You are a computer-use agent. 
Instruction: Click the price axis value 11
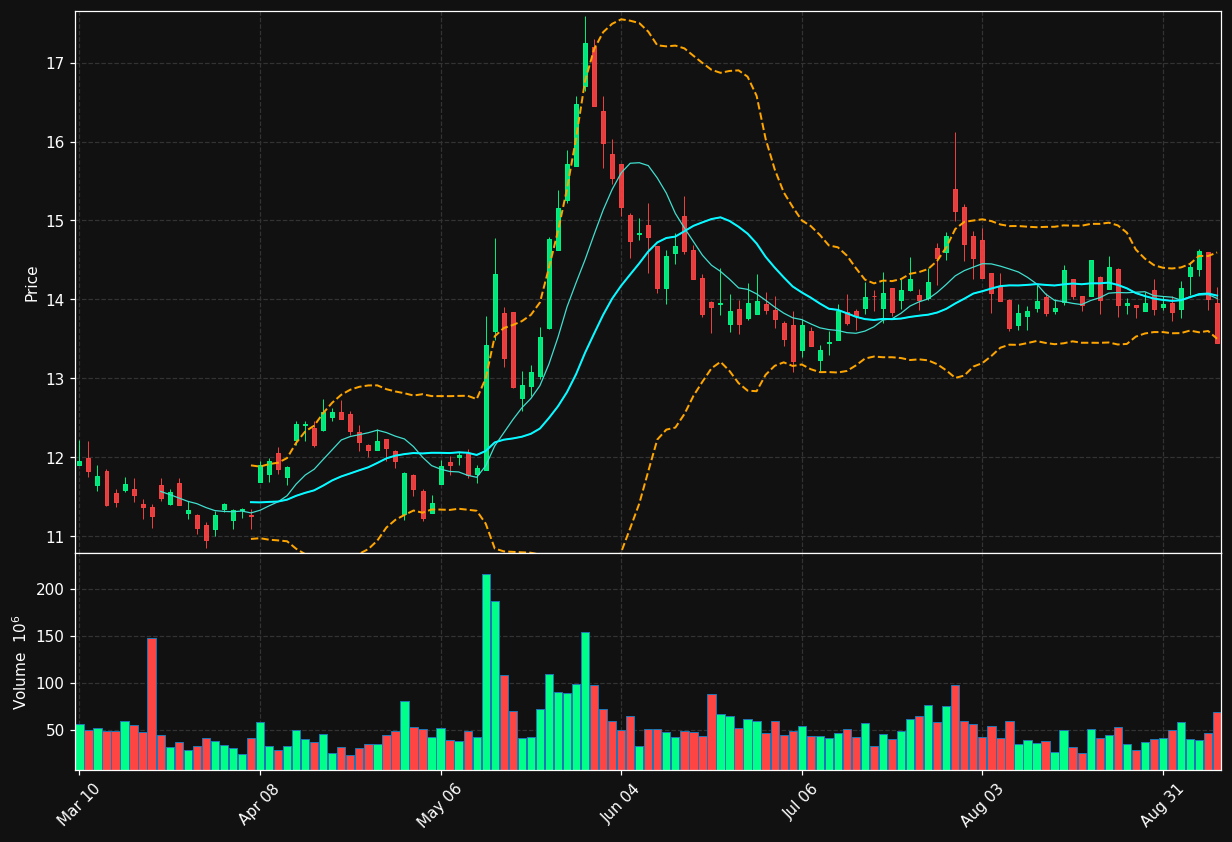click(x=54, y=537)
